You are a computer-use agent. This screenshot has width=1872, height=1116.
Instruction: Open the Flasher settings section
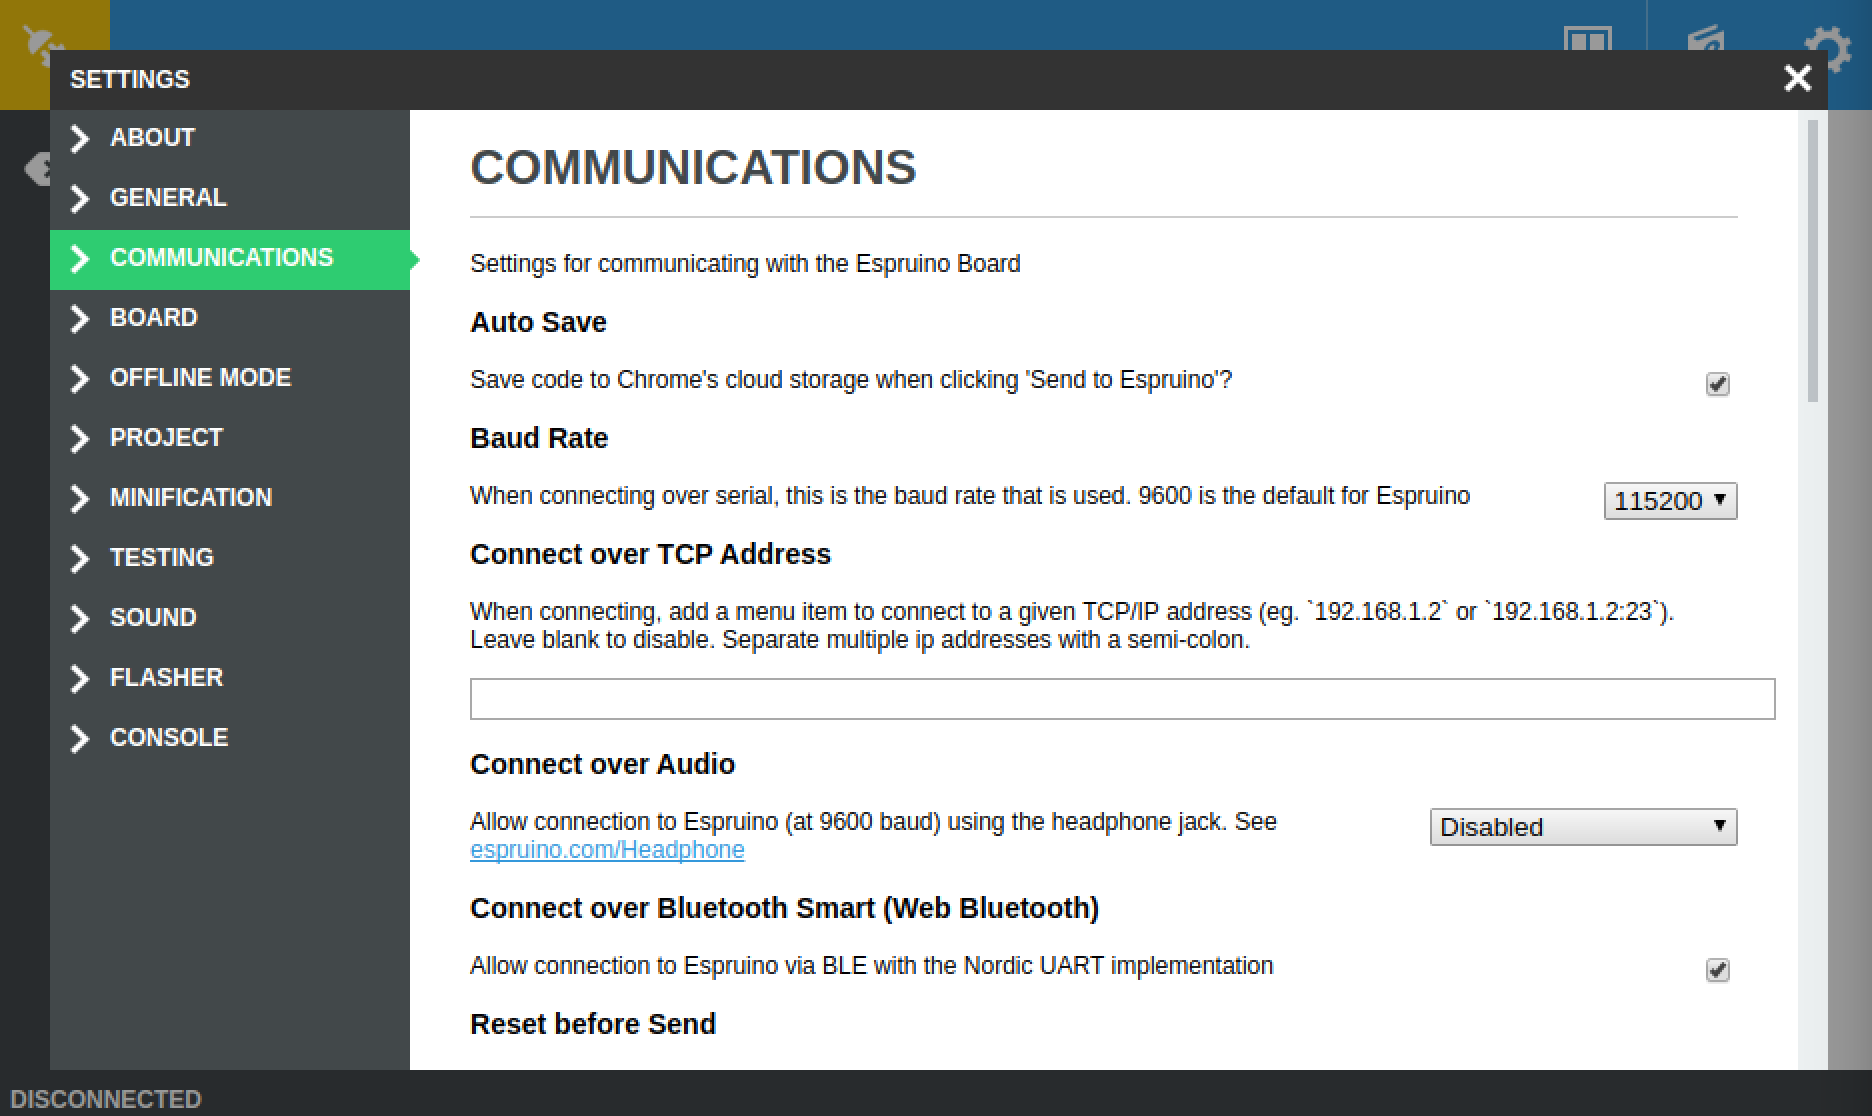coord(230,679)
